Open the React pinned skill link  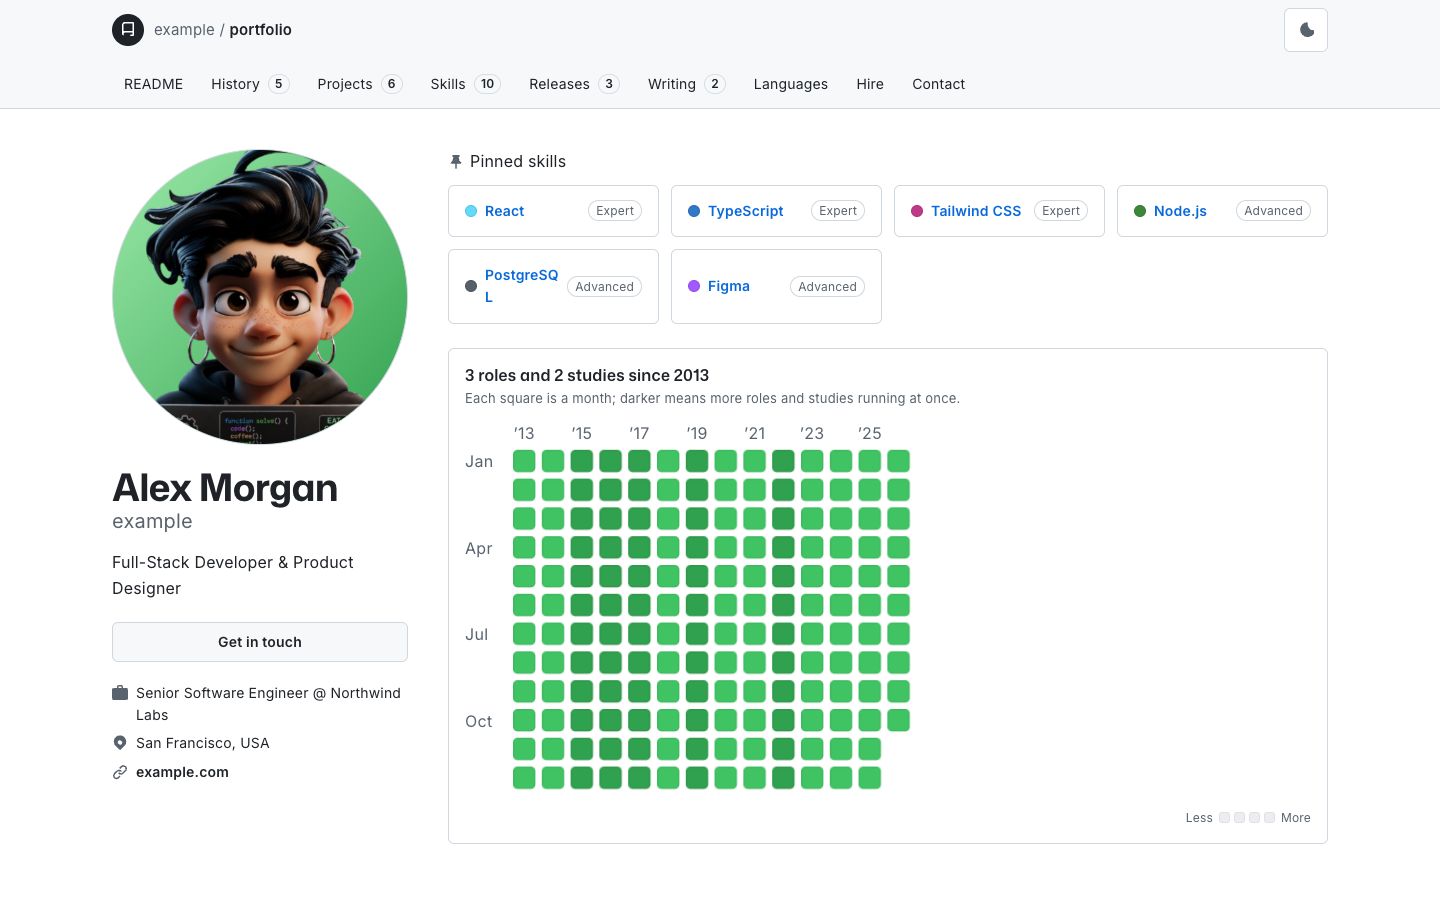504,211
